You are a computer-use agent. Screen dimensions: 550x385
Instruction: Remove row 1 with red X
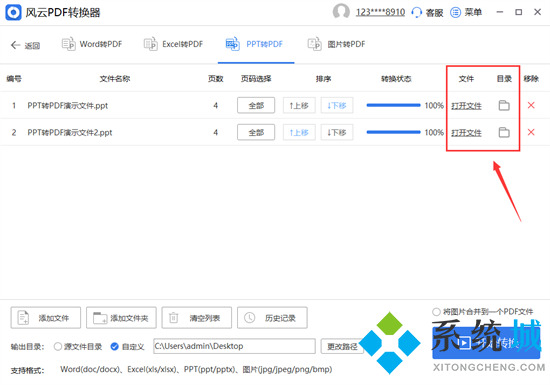click(531, 105)
